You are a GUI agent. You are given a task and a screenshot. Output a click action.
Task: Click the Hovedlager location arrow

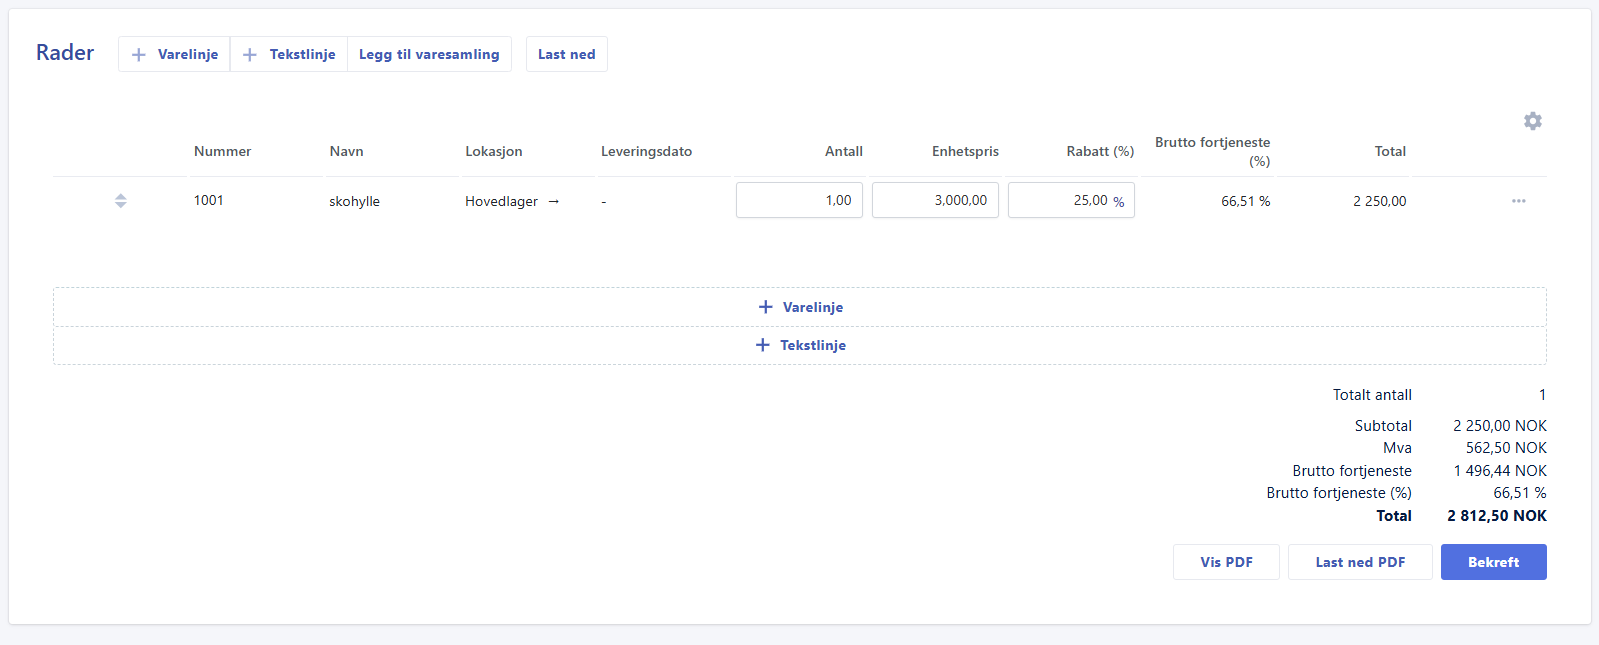tap(554, 202)
